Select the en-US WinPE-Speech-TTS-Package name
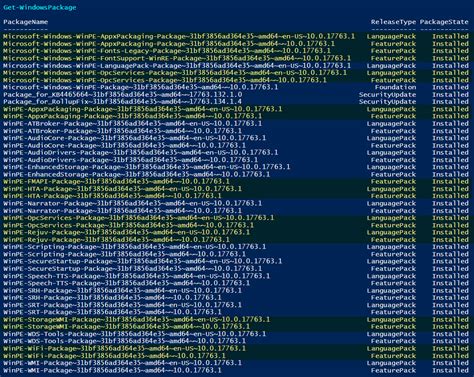The image size is (474, 377). pos(137,276)
